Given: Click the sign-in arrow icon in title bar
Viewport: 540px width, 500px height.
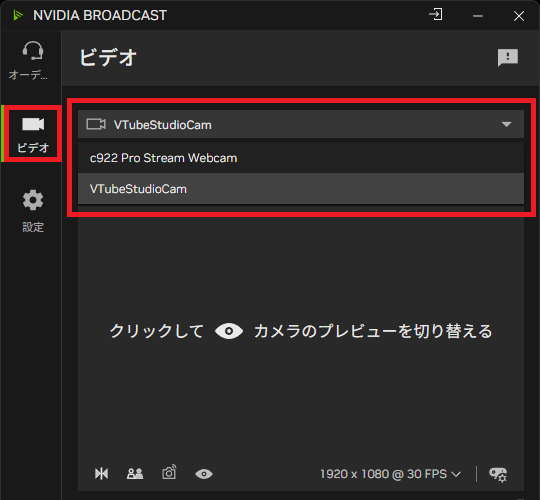Looking at the screenshot, I should tap(436, 15).
